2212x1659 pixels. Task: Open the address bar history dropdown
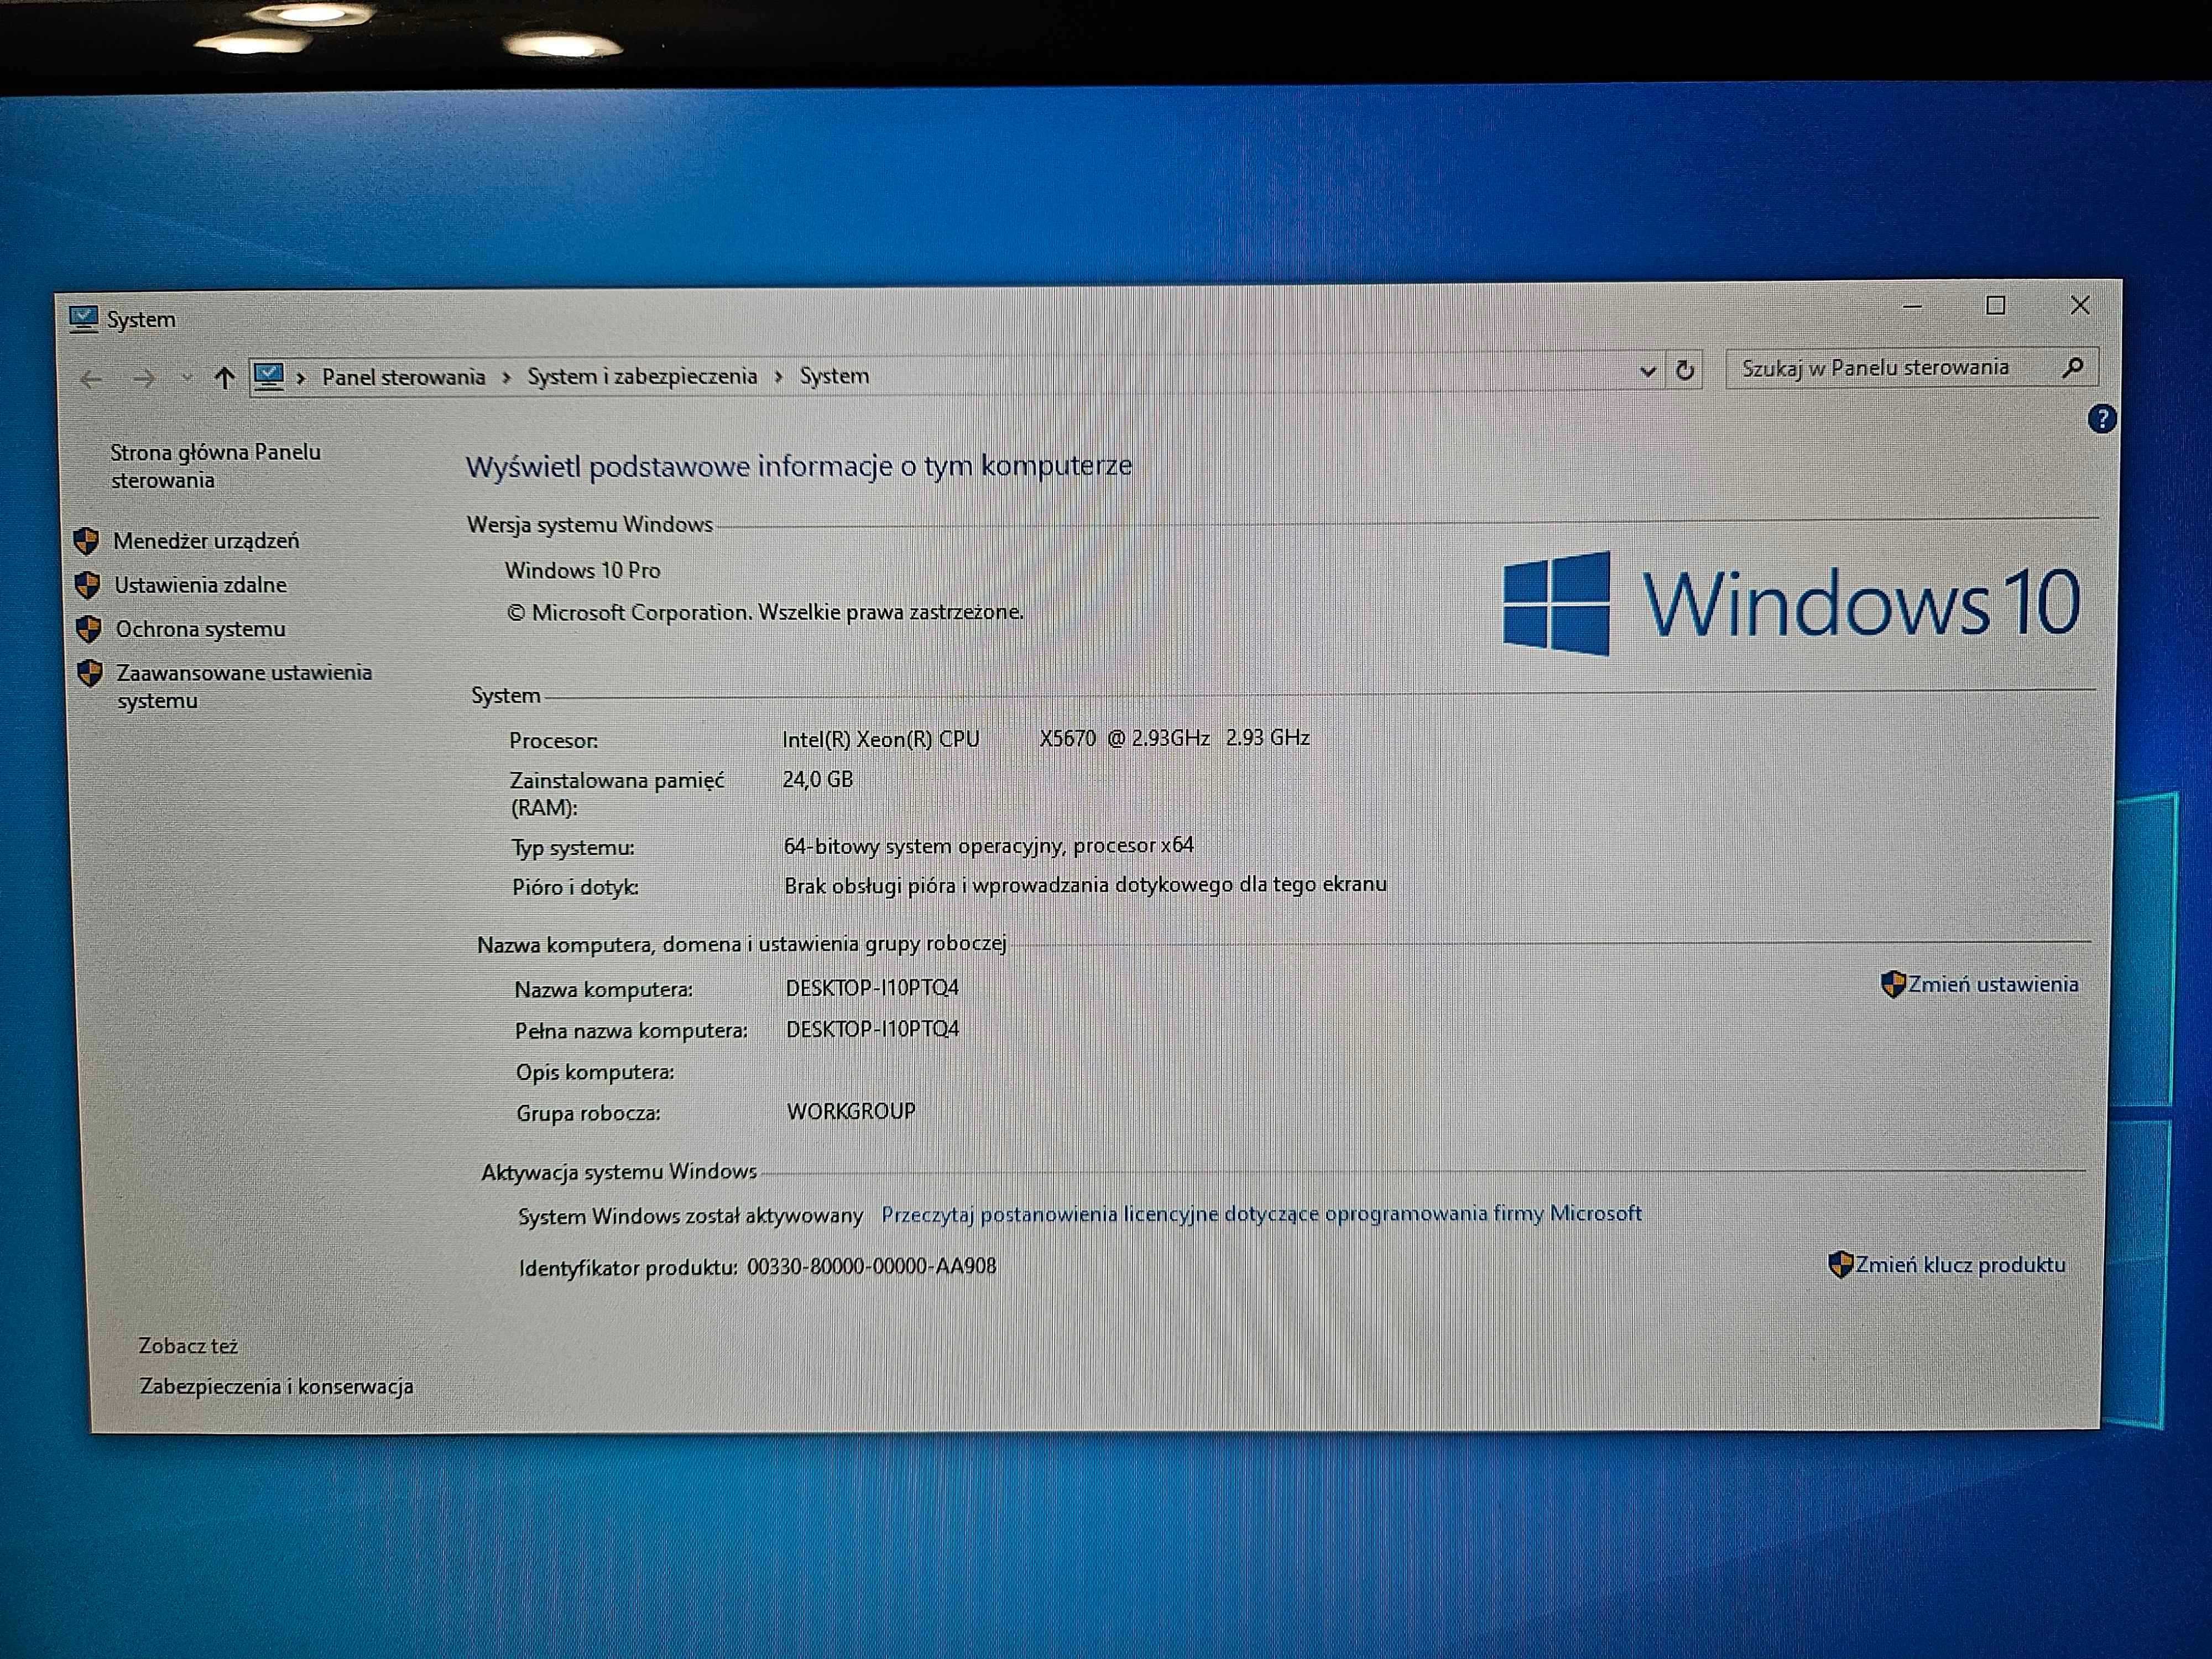(x=1647, y=371)
